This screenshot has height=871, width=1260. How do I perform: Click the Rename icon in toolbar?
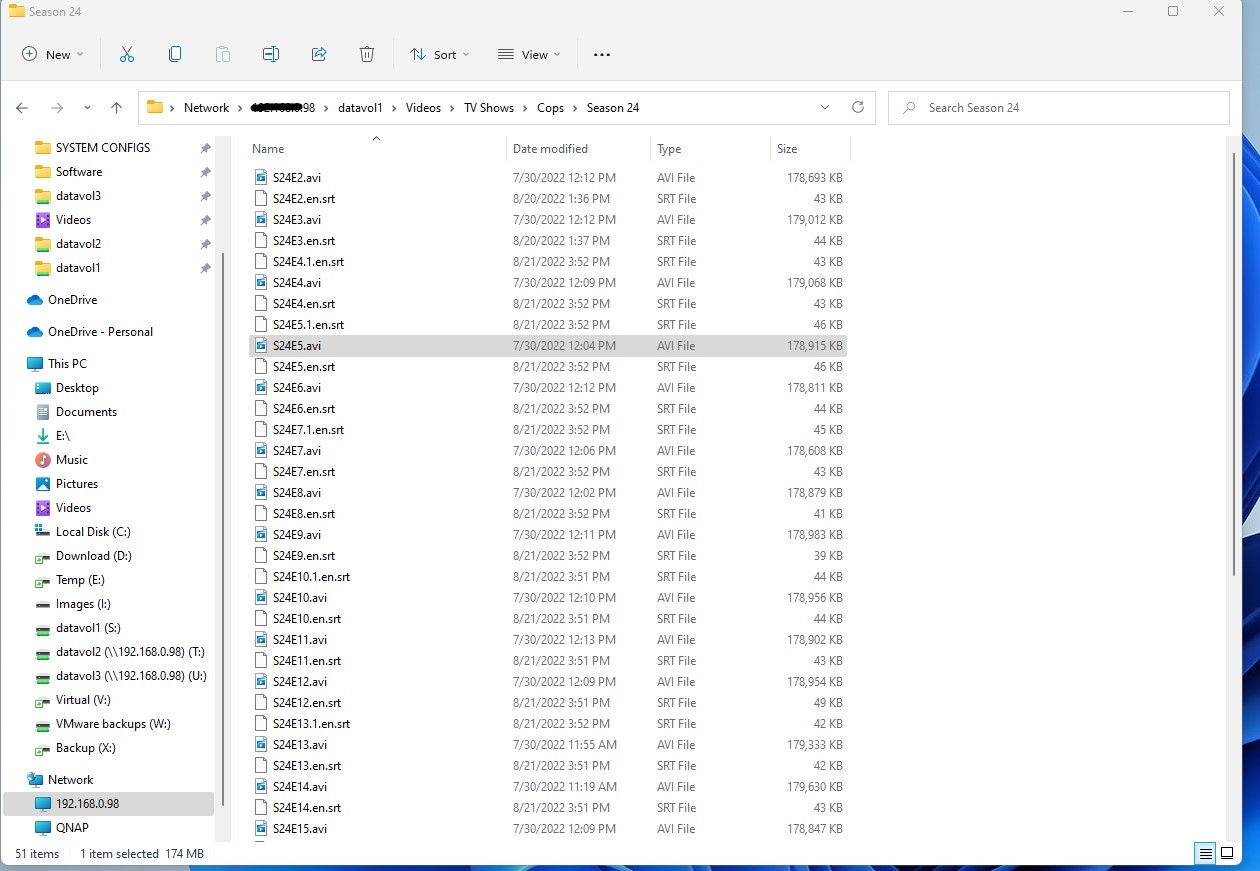tap(271, 55)
